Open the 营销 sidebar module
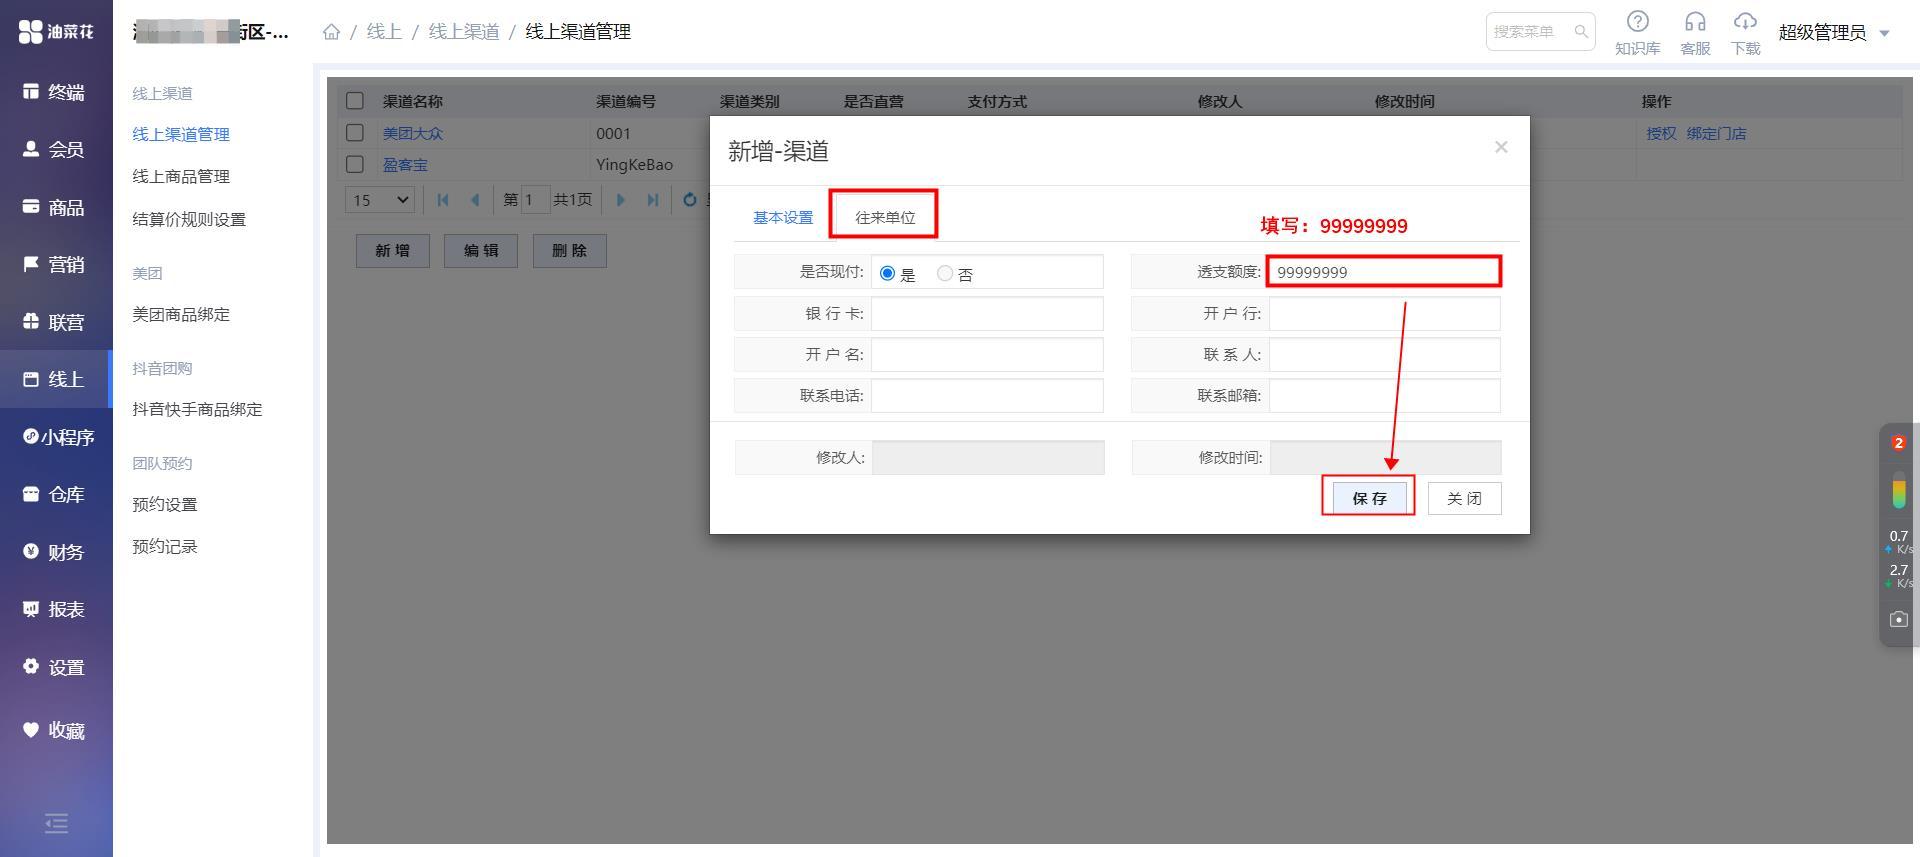Viewport: 1920px width, 857px height. (55, 265)
